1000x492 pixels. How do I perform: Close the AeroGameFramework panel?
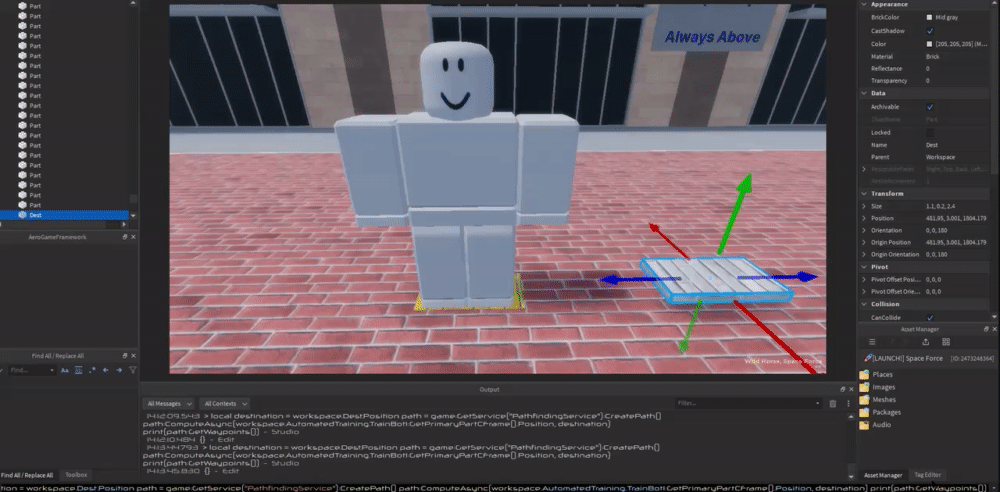133,237
